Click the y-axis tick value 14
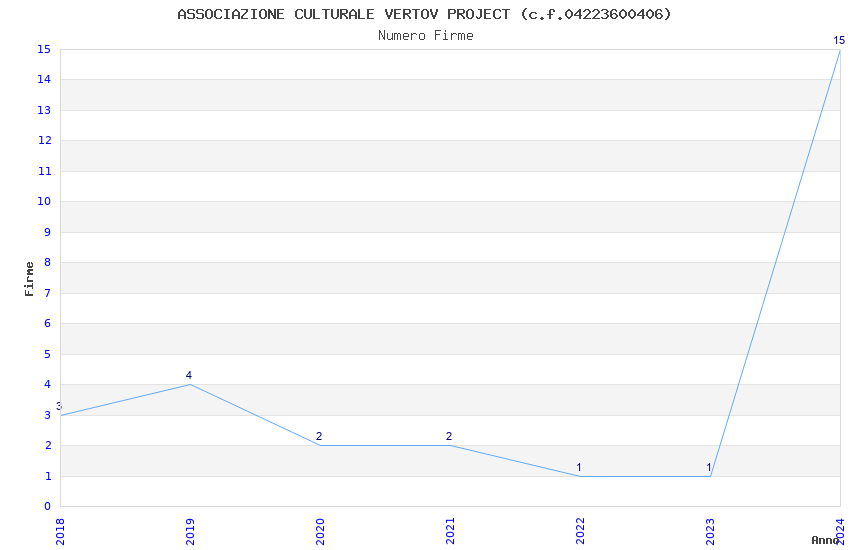 click(44, 80)
